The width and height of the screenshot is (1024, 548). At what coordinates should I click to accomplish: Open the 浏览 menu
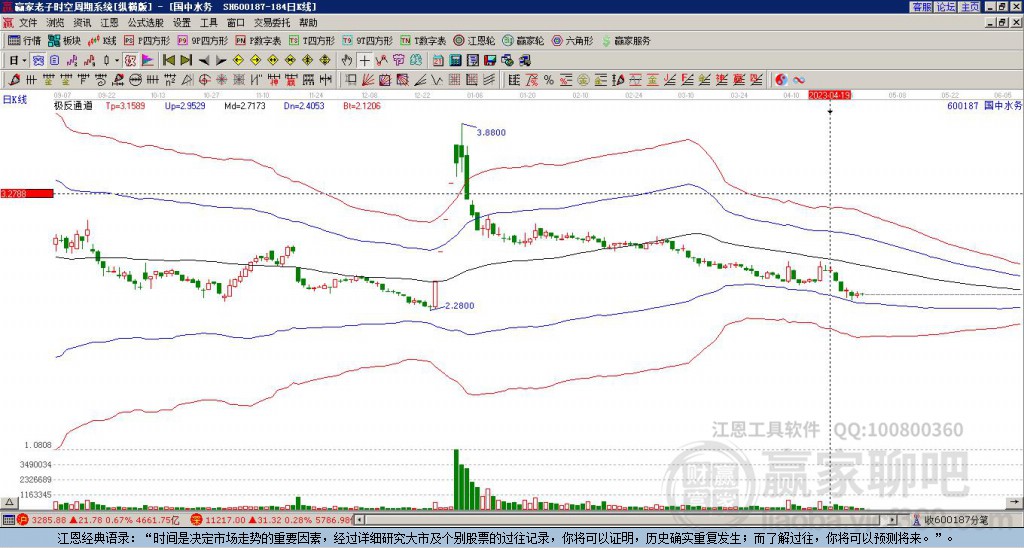56,23
